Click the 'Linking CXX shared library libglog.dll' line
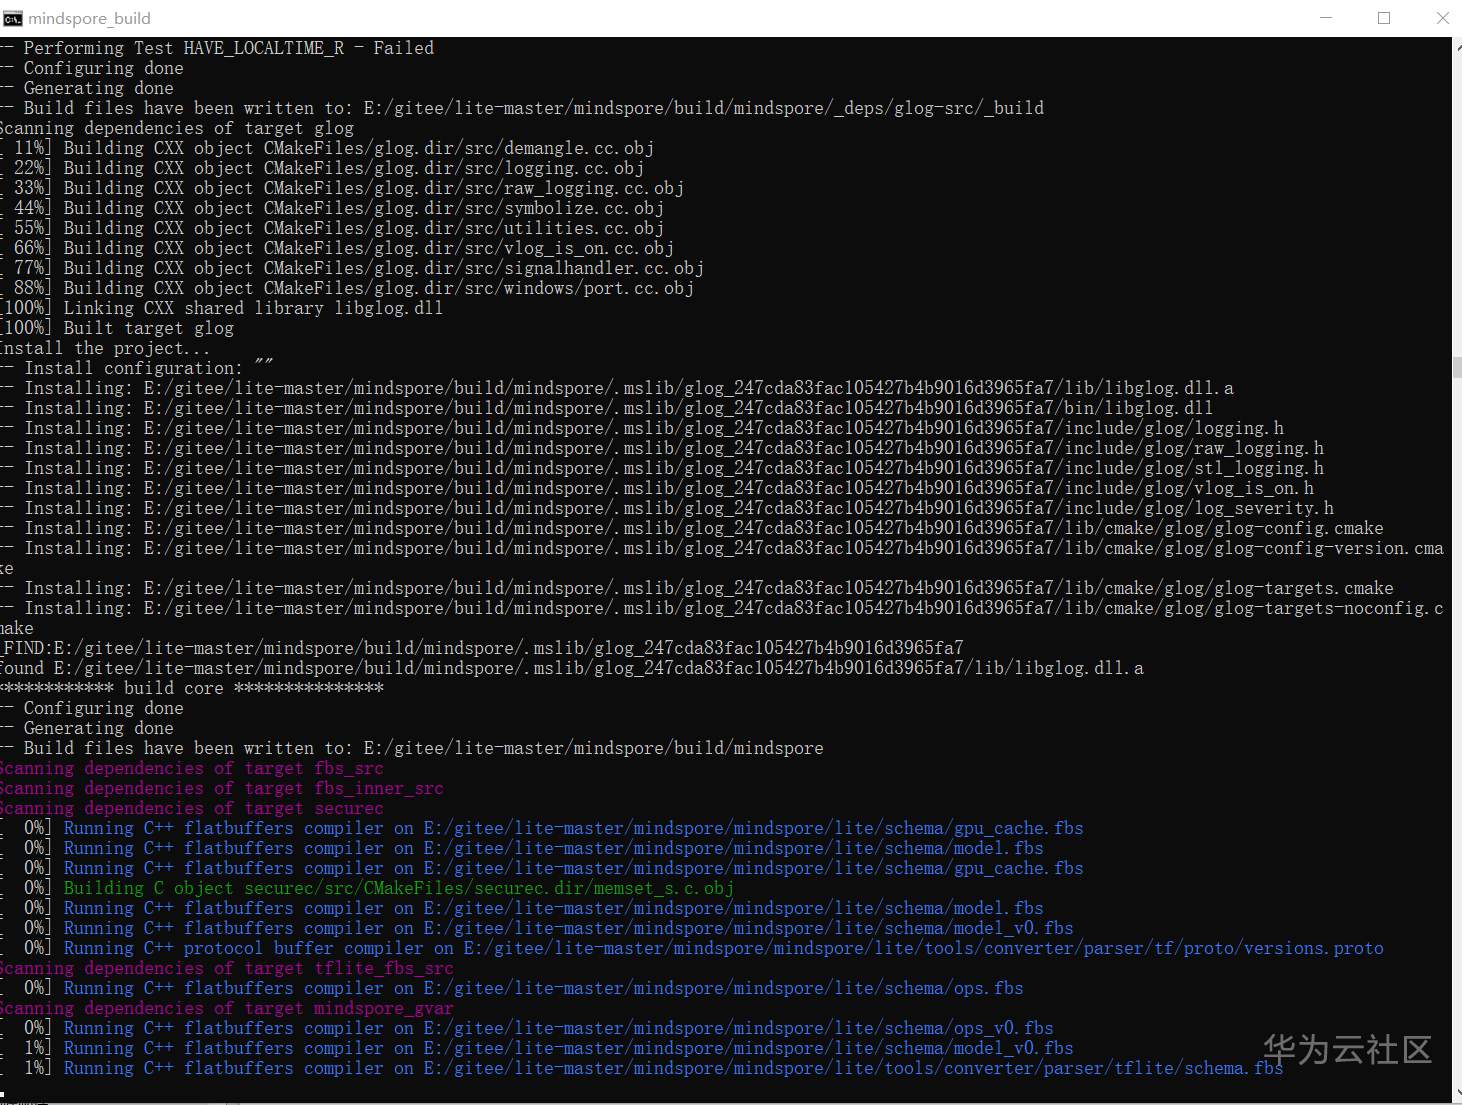1462x1105 pixels. pos(252,308)
